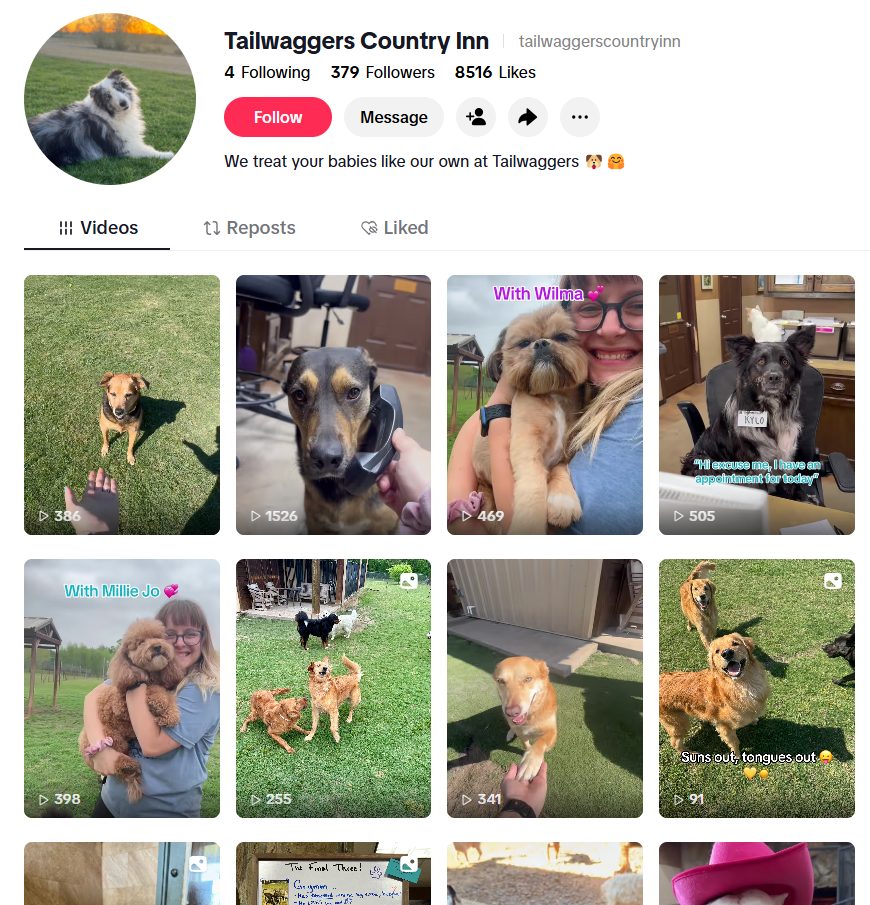The image size is (870, 905).
Task: Click the photo icon on the Suns out post
Action: pyautogui.click(x=832, y=581)
